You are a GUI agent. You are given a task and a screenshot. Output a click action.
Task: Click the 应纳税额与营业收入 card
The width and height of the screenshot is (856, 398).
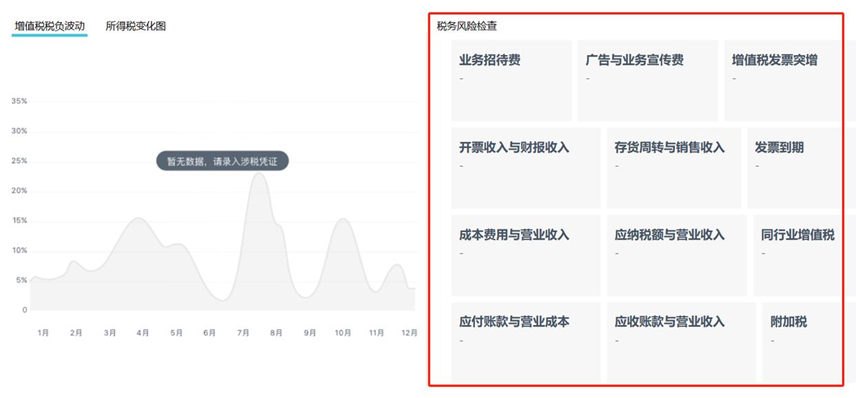(677, 256)
